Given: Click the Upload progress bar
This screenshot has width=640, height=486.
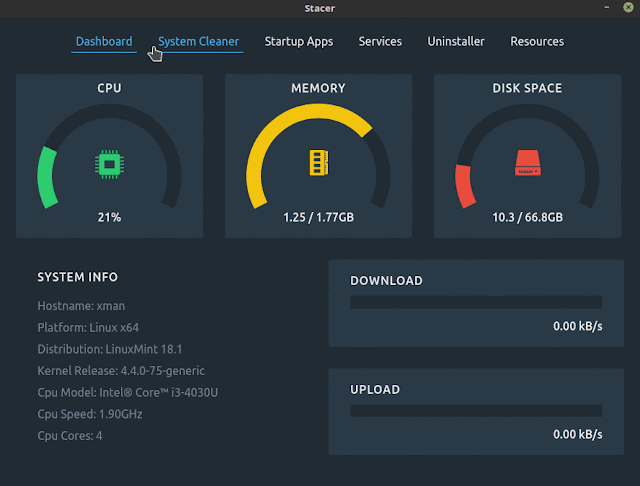Looking at the screenshot, I should coord(476,411).
